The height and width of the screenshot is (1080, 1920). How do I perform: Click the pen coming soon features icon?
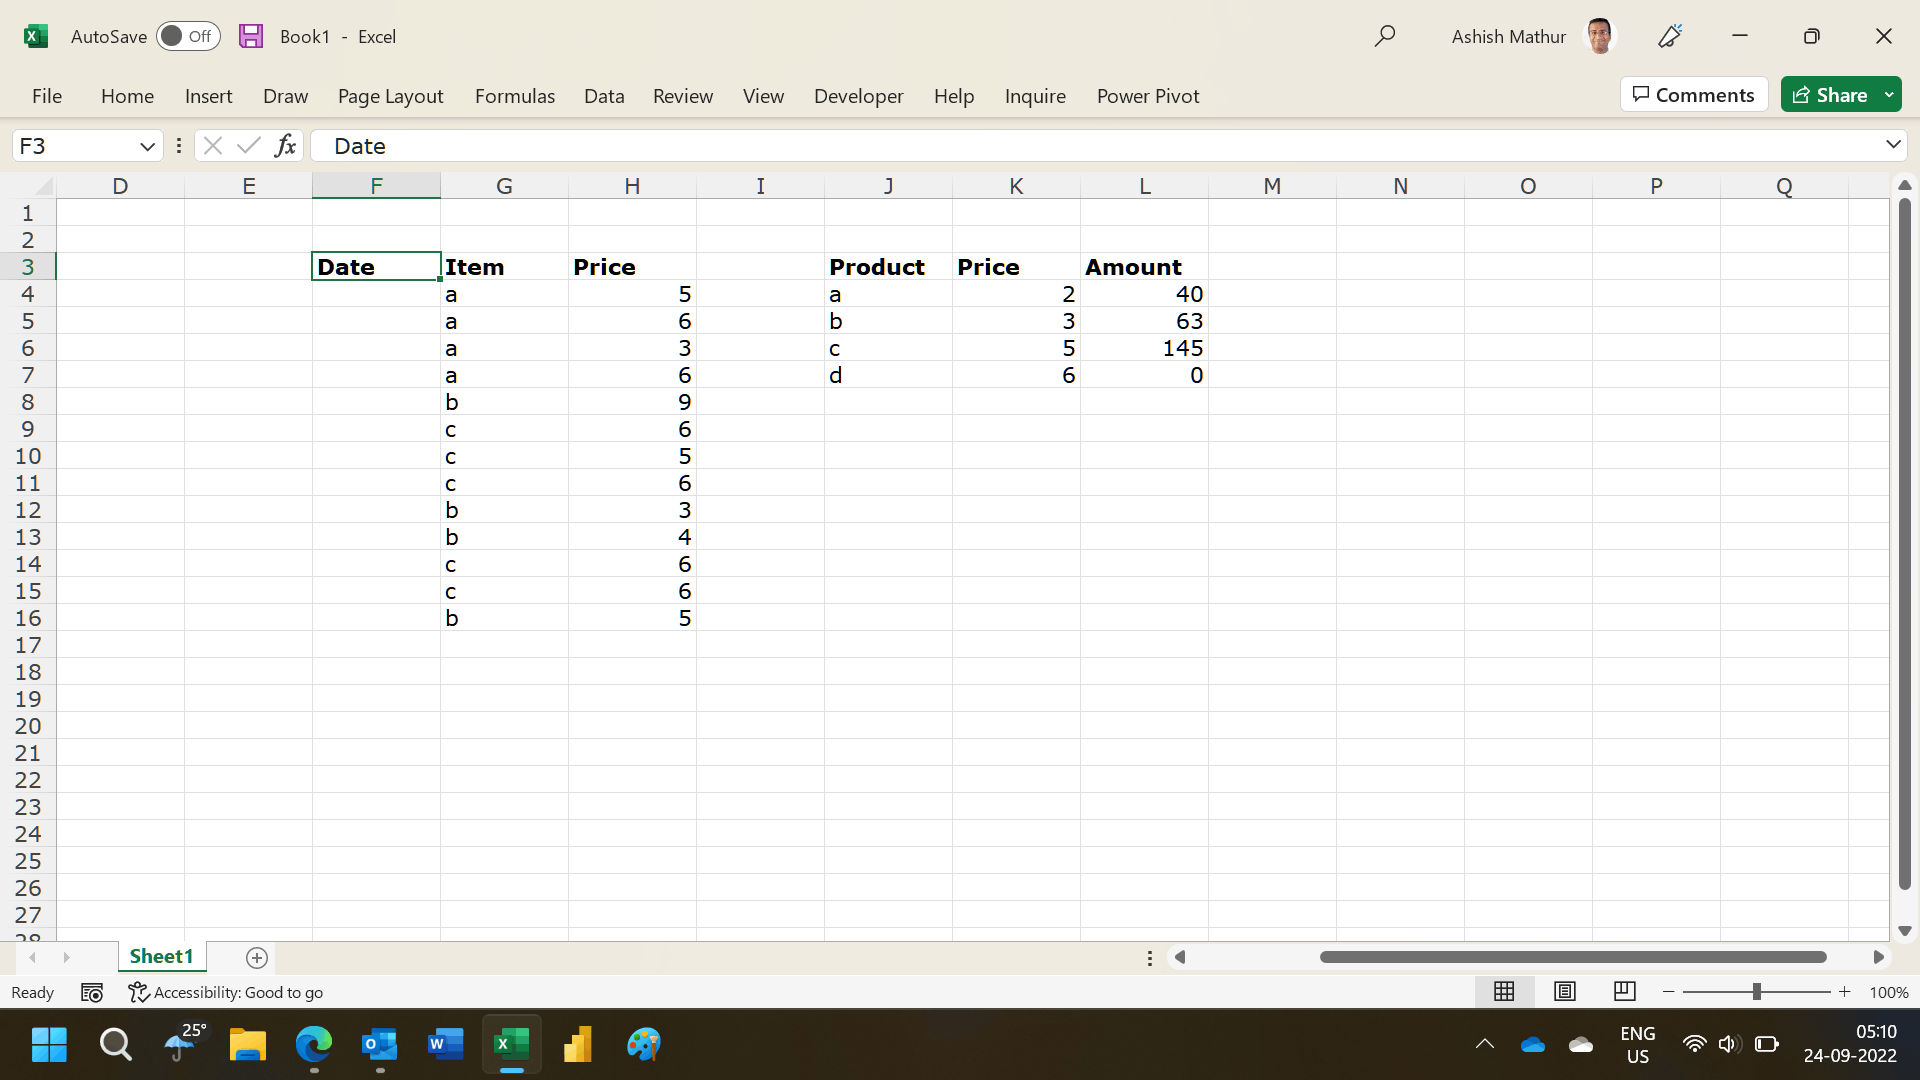(x=1670, y=36)
